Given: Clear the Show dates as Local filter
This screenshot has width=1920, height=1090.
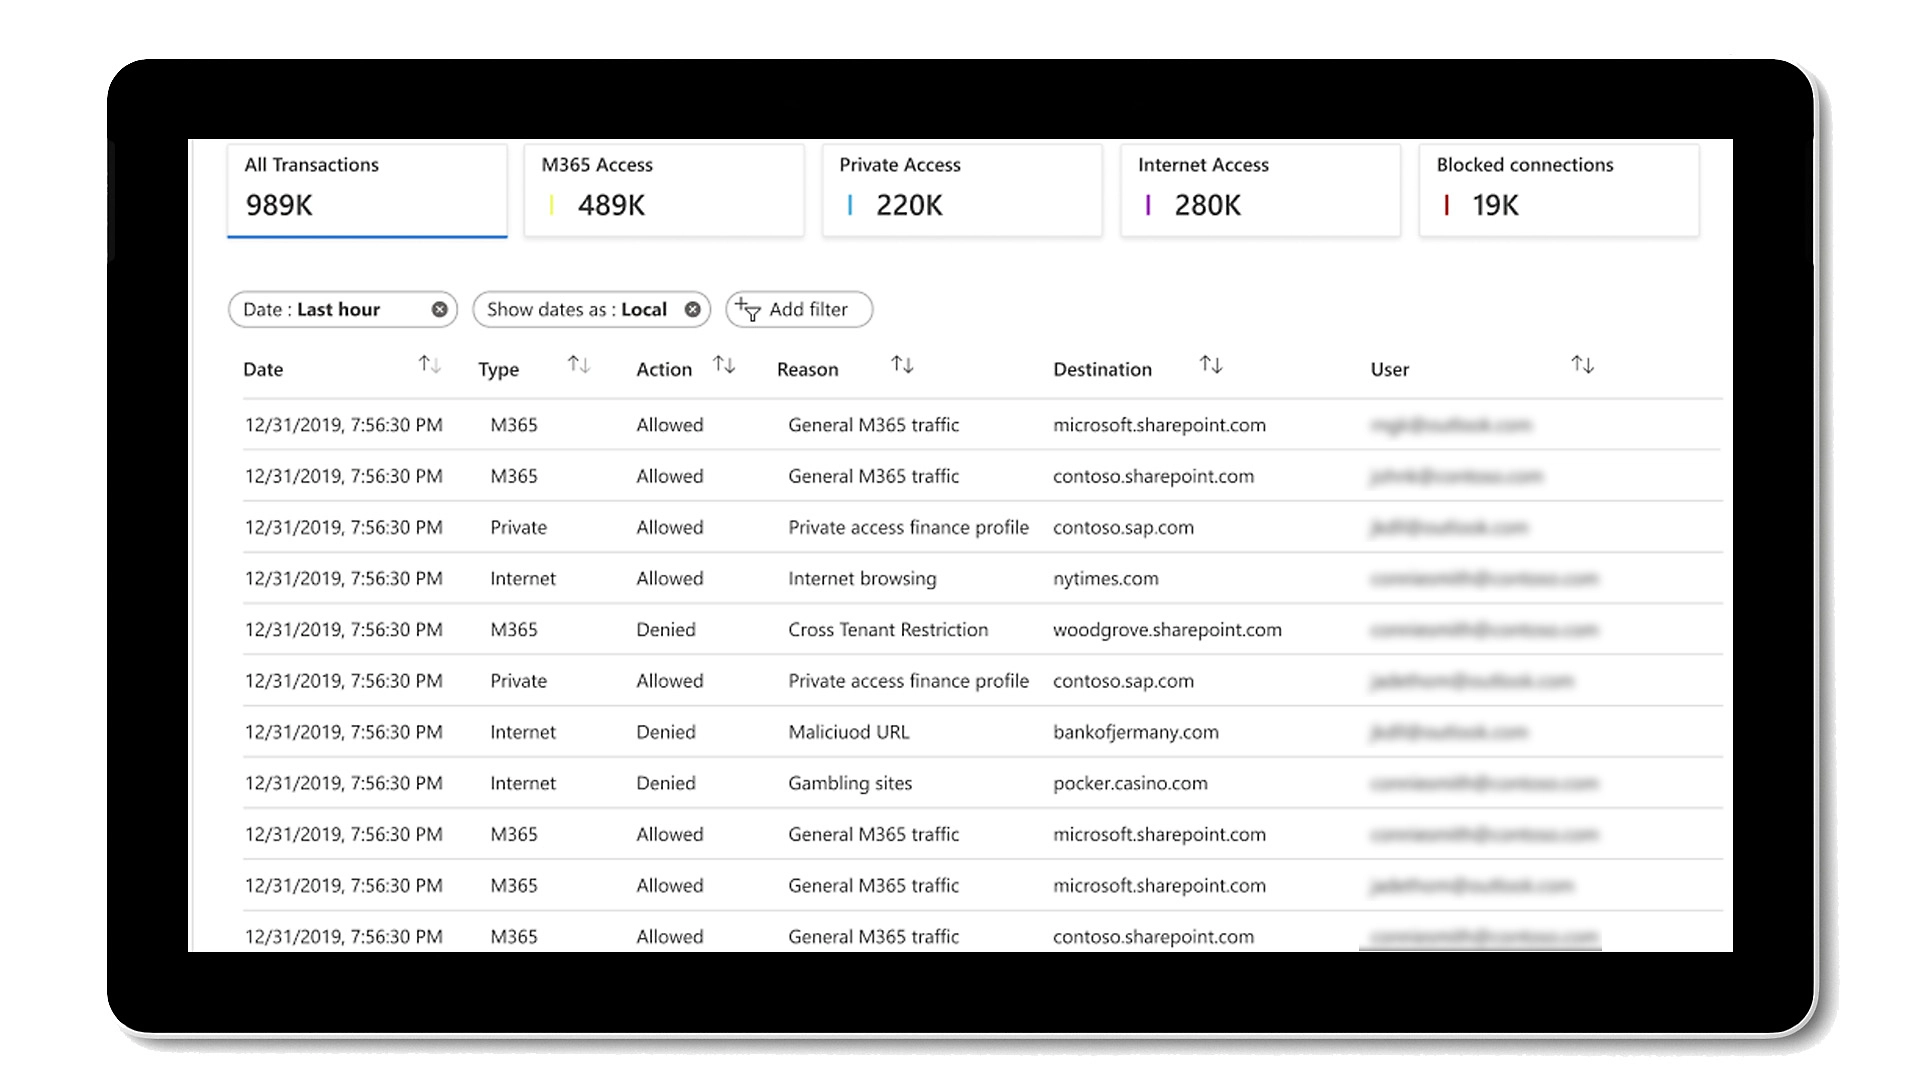Looking at the screenshot, I should tap(692, 310).
